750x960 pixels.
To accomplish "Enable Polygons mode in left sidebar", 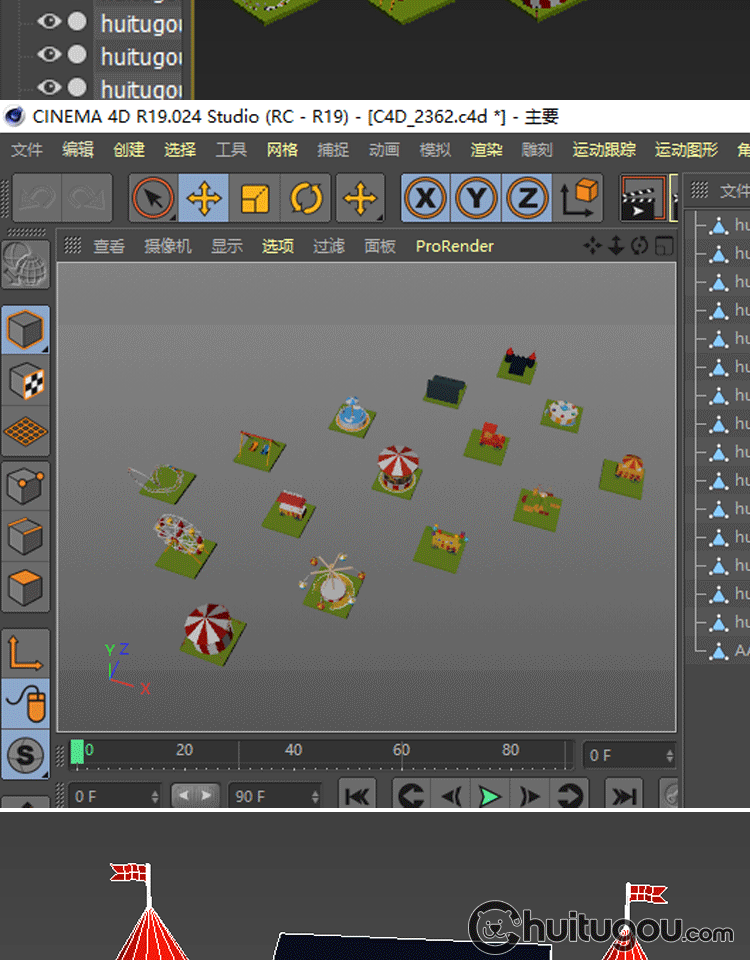I will (25, 588).
